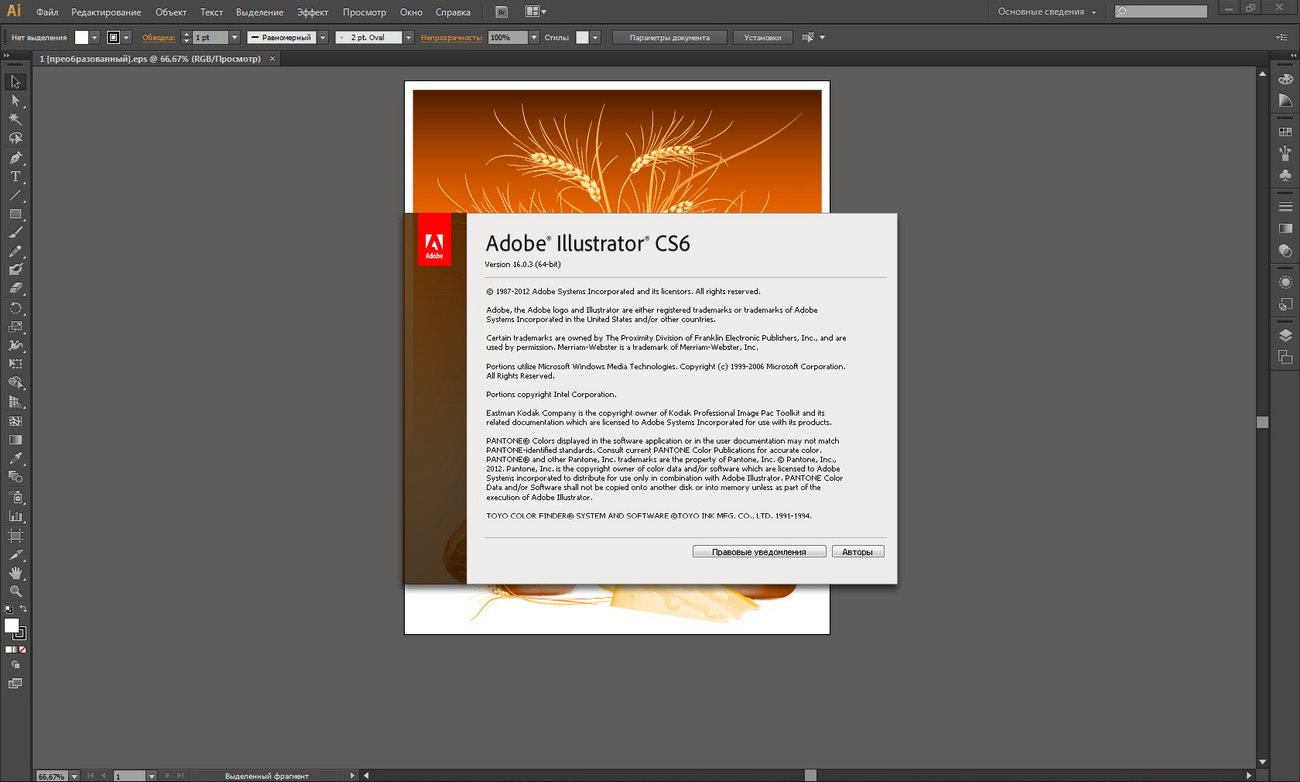Screen dimensions: 1300x782
Task: Select the Scale tool
Action: tap(15, 327)
